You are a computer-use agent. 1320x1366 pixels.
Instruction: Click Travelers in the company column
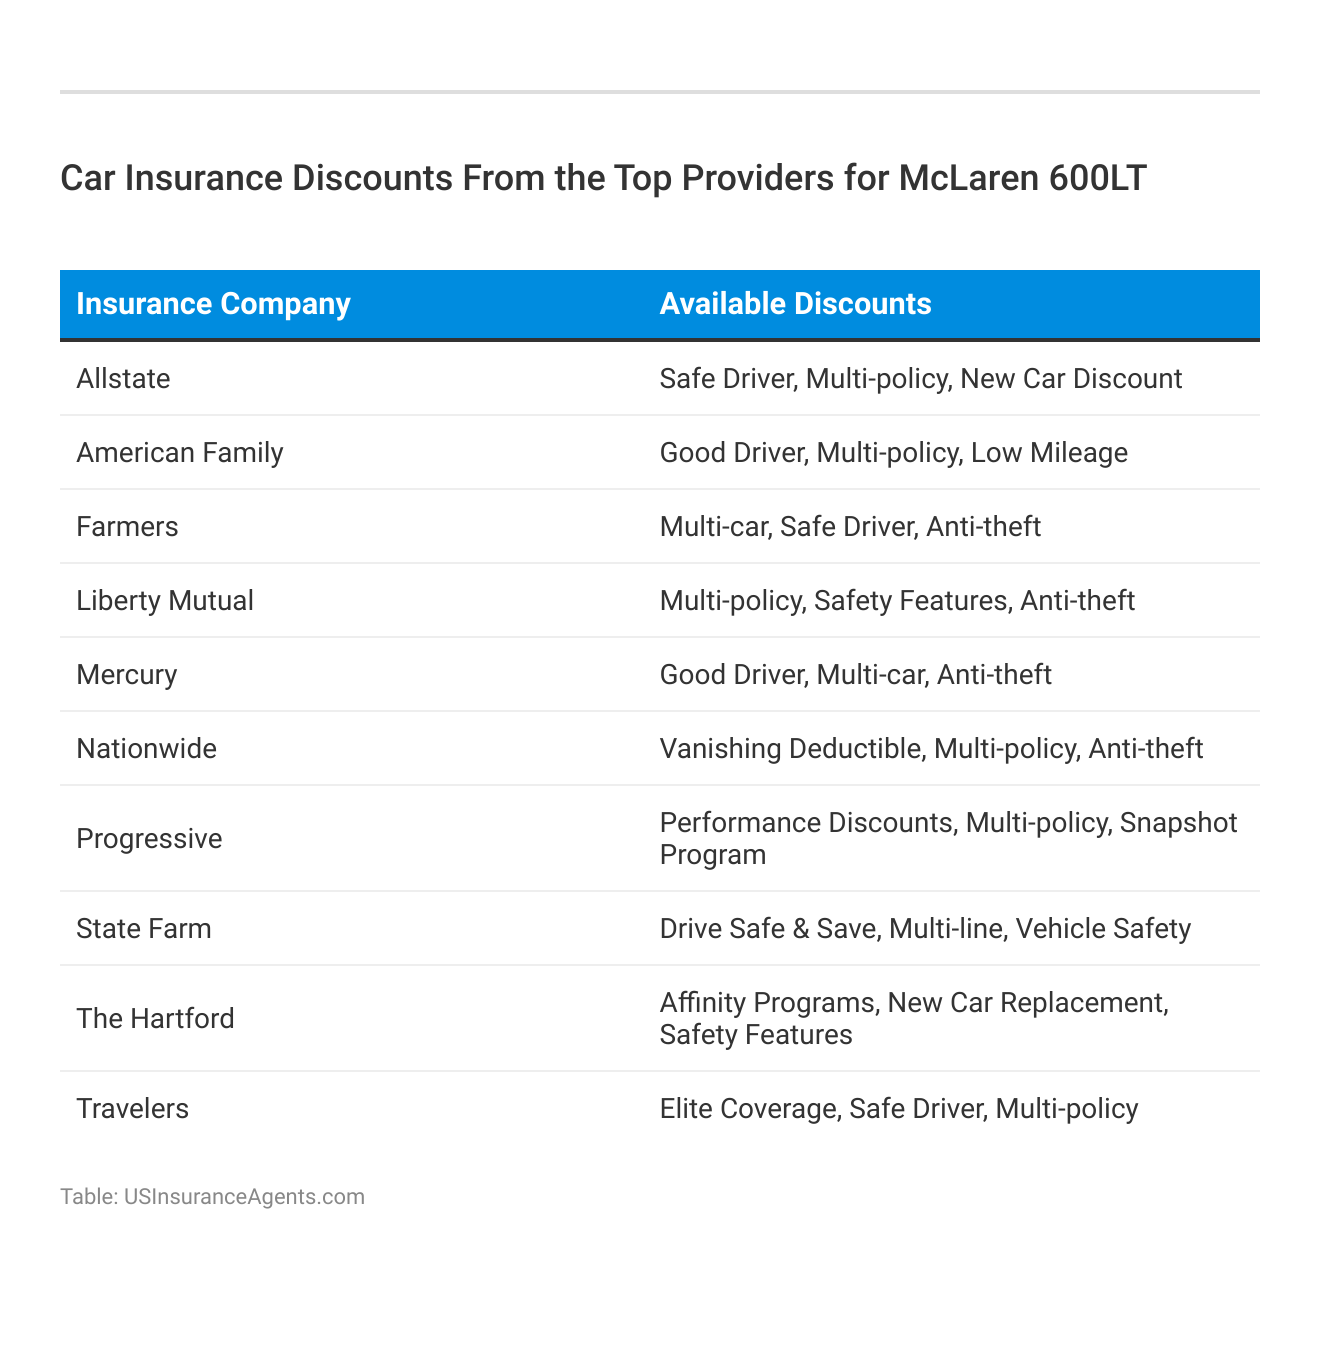pos(132,1109)
